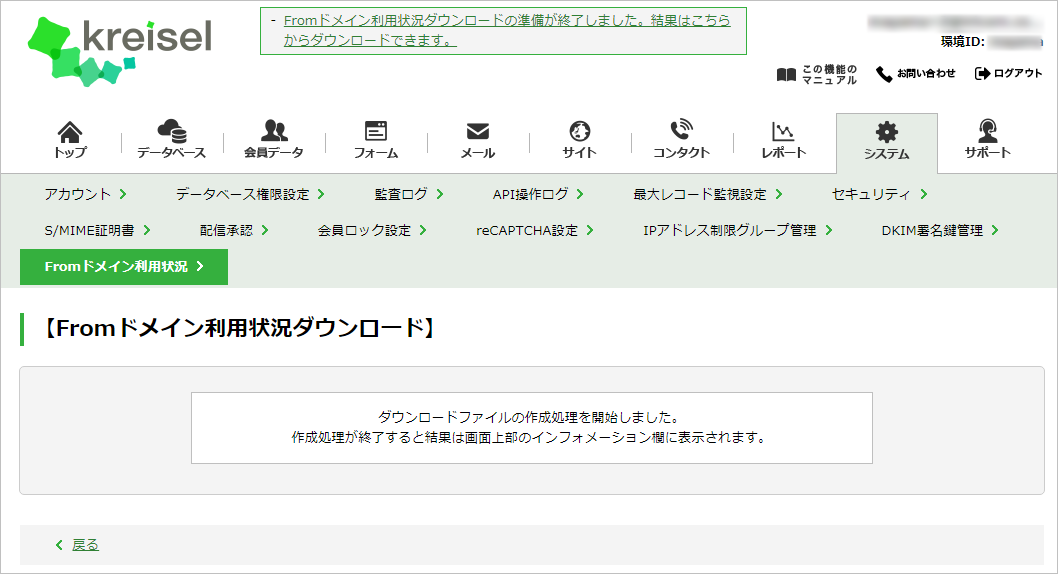1058x574 pixels.
Task: Open 最大レコード監視設定 submenu
Action: coord(707,194)
